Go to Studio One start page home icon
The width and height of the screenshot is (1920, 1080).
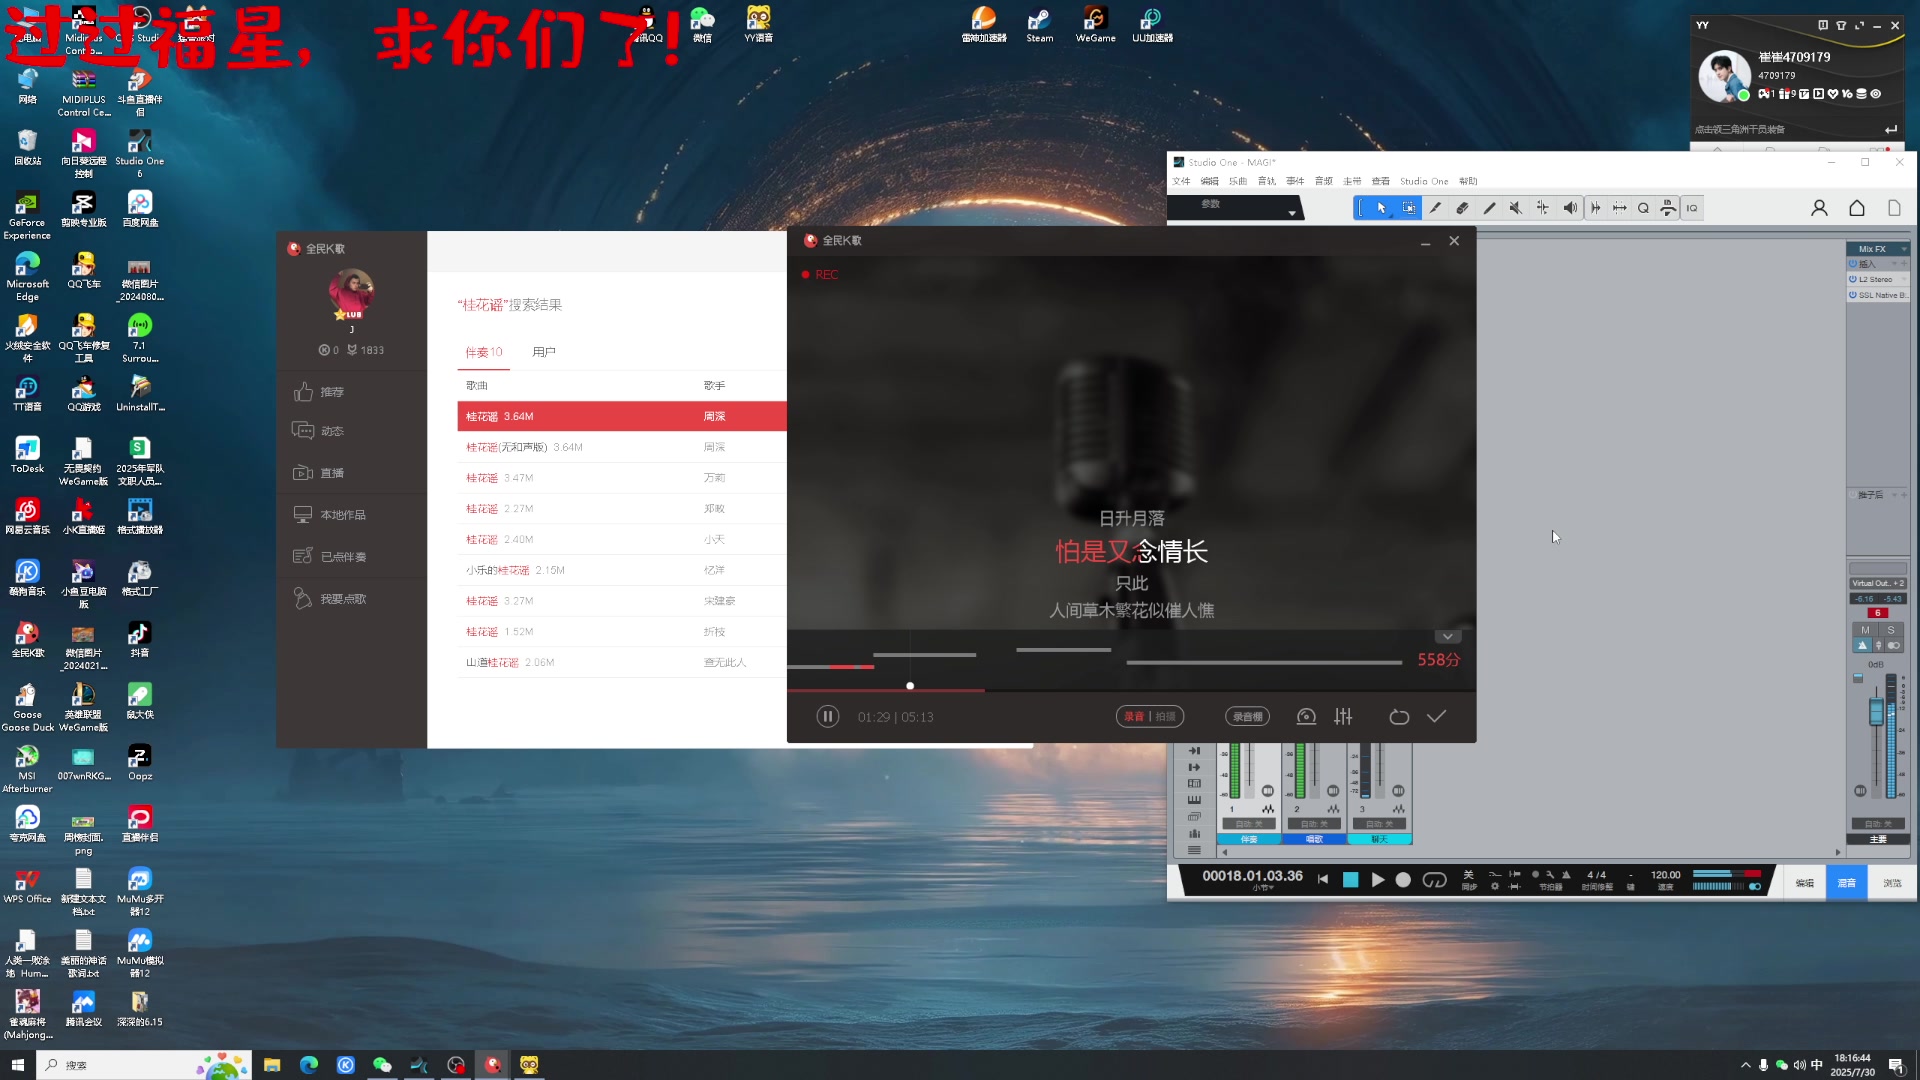[x=1857, y=208]
